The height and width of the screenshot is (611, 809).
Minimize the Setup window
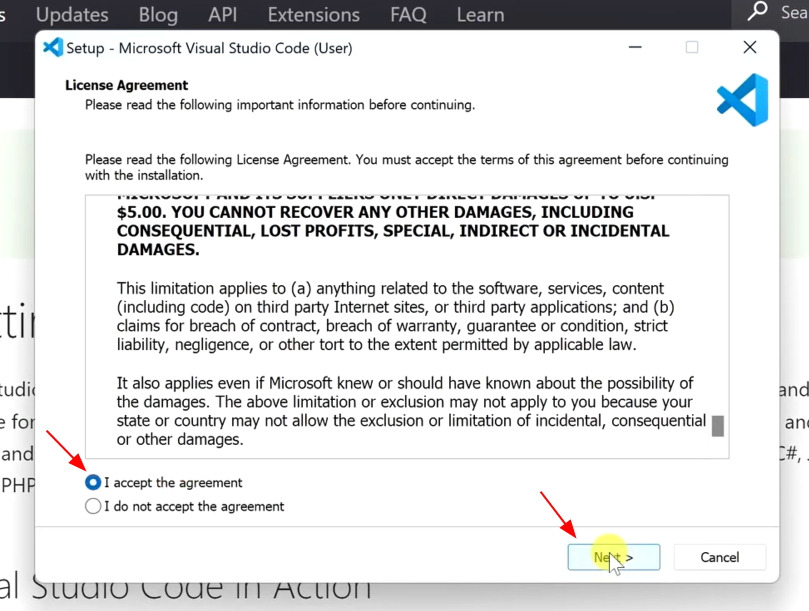[635, 47]
